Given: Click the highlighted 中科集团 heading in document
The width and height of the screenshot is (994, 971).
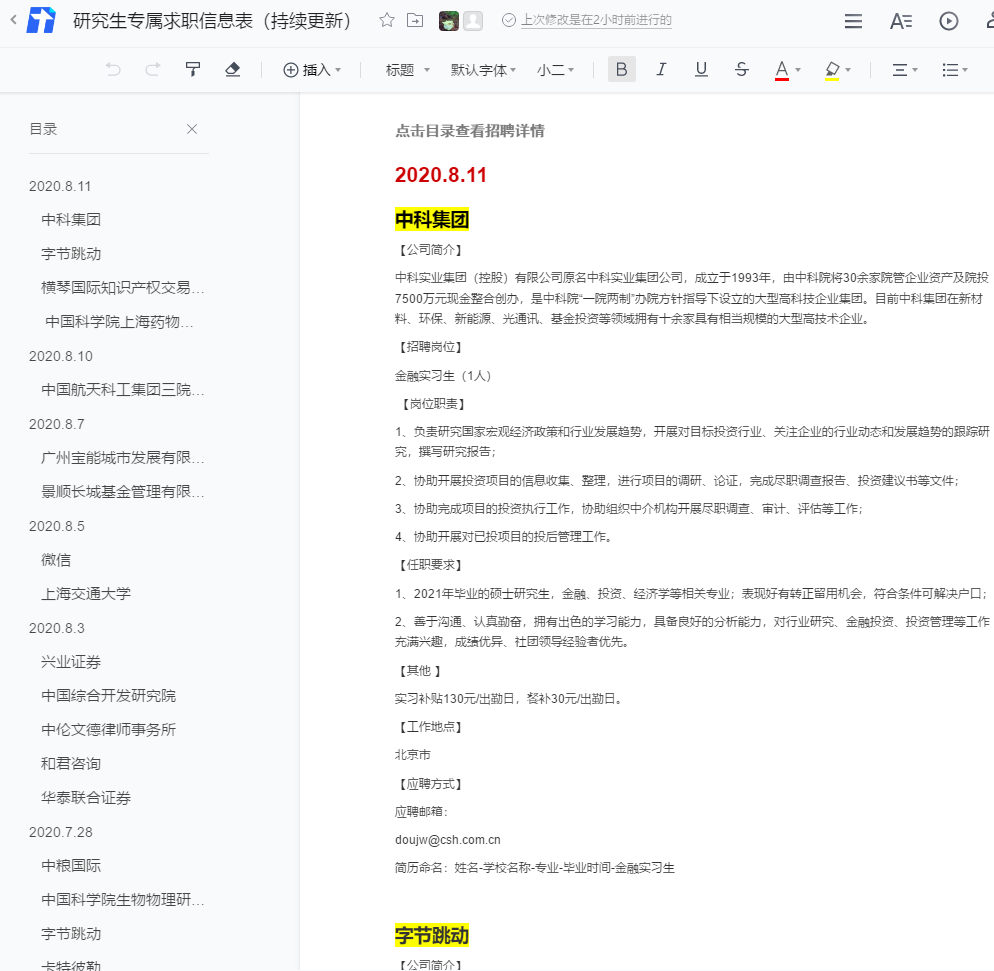Looking at the screenshot, I should click(432, 220).
